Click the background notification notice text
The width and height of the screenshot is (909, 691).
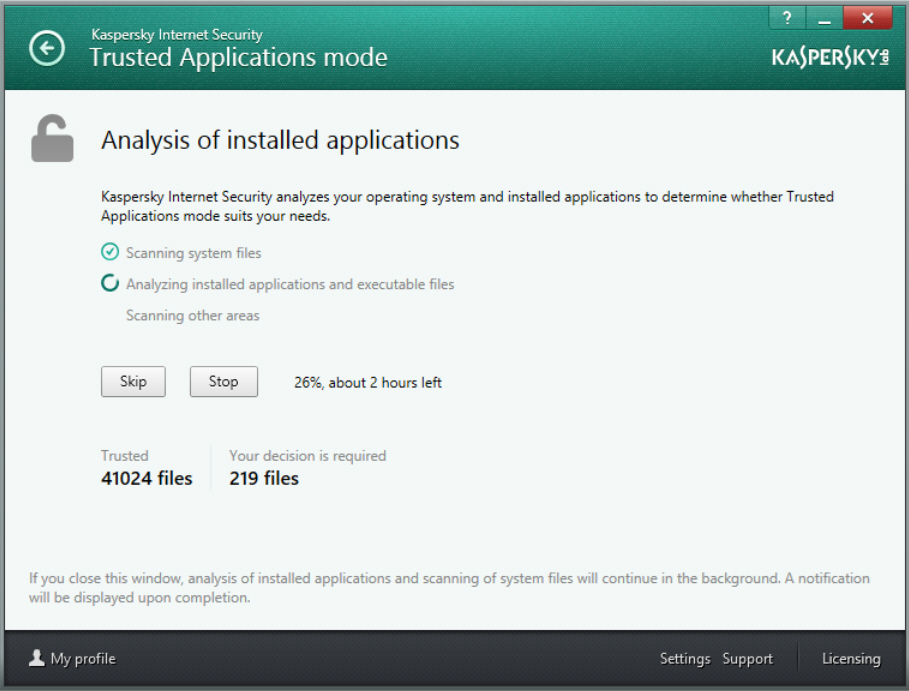449,588
